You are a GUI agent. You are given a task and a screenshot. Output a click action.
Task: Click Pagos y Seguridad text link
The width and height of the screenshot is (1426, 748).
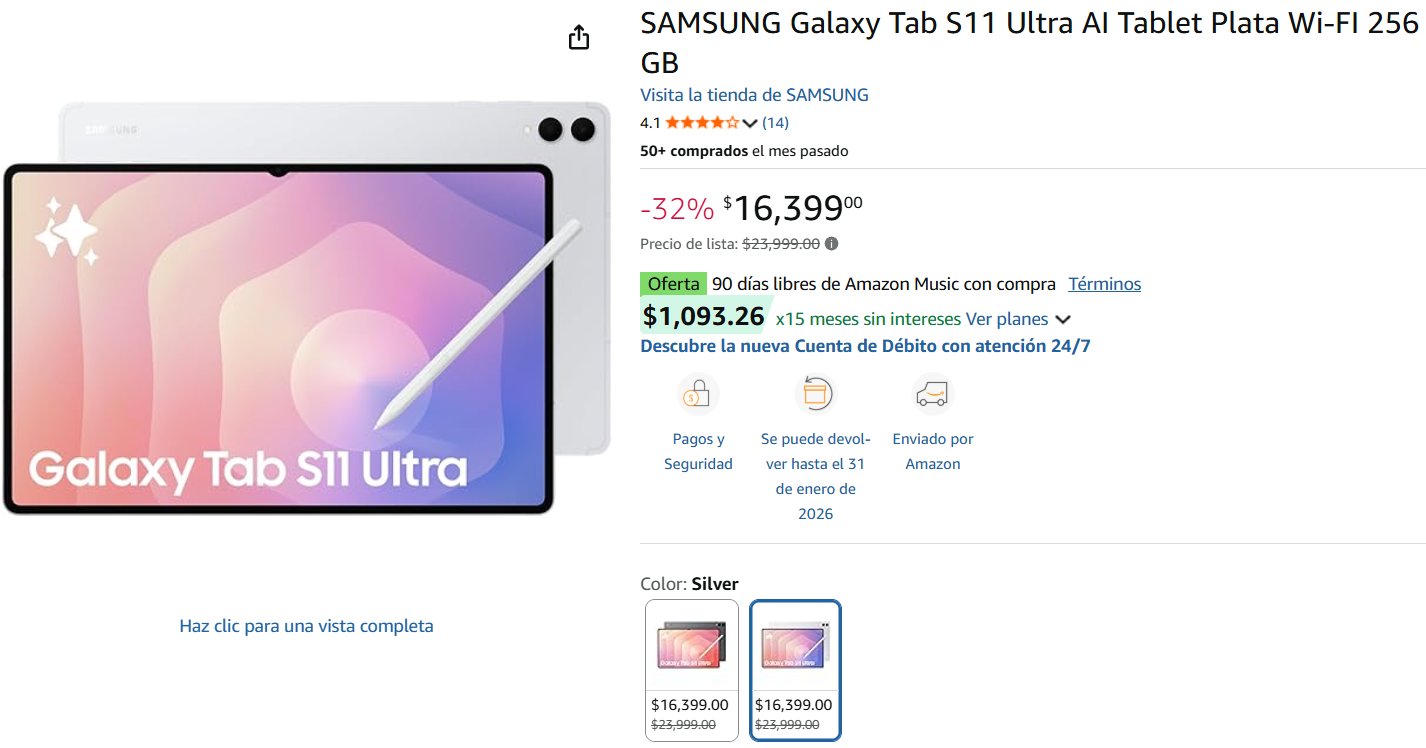click(698, 451)
